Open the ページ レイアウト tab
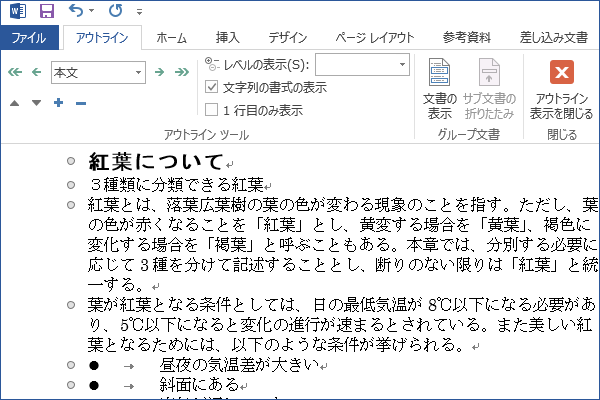The width and height of the screenshot is (600, 400). coord(375,38)
